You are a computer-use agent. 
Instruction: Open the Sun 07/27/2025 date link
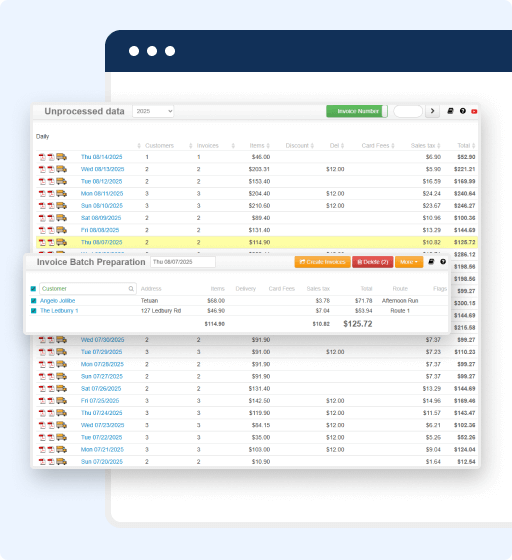coord(102,376)
